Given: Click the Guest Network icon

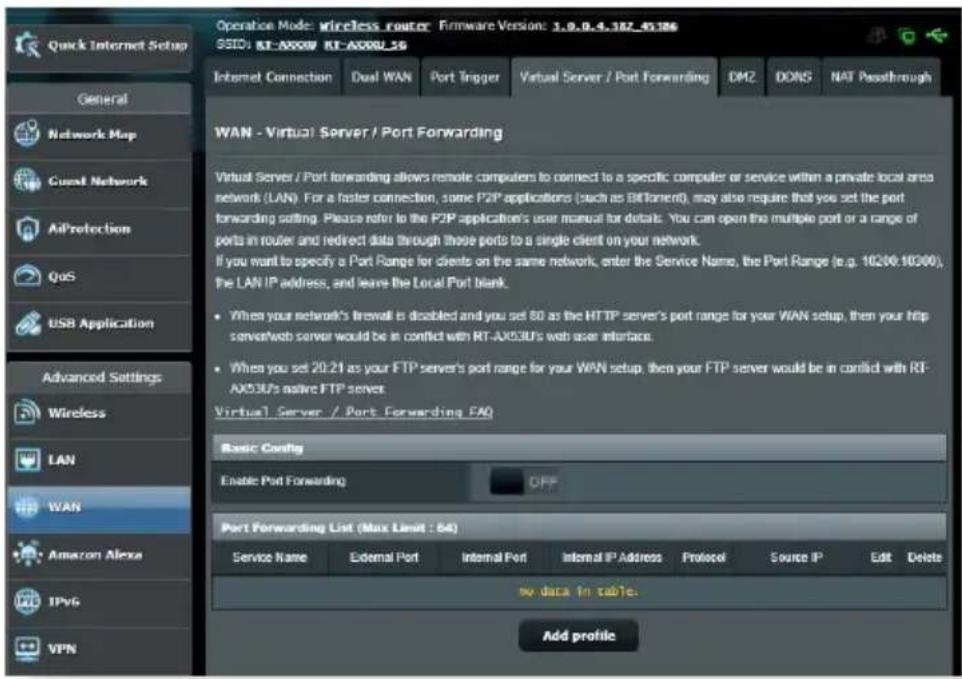Looking at the screenshot, I should click(26, 180).
